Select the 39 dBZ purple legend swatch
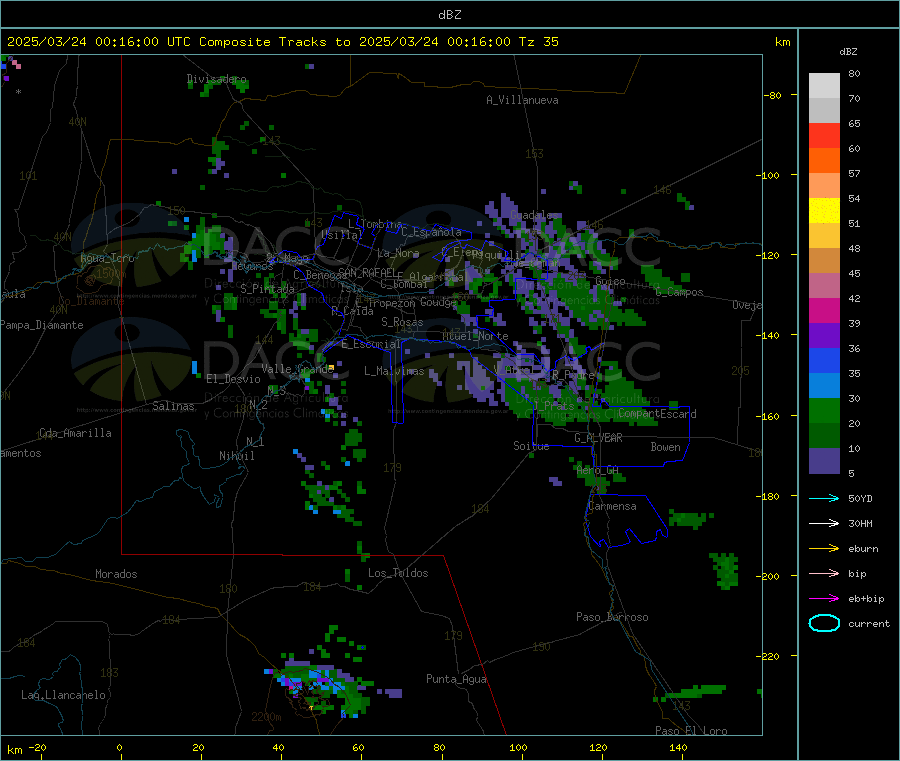Image resolution: width=900 pixels, height=761 pixels. click(x=824, y=335)
